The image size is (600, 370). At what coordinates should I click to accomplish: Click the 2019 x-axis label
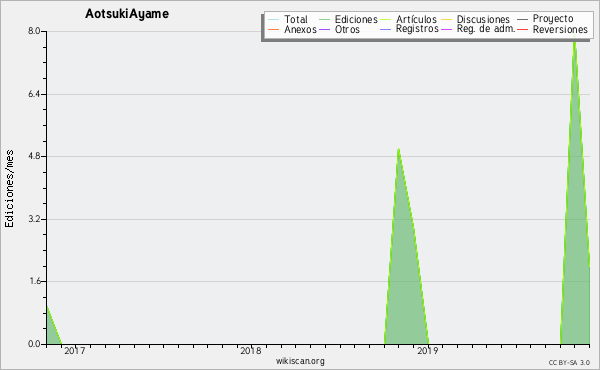pyautogui.click(x=427, y=350)
